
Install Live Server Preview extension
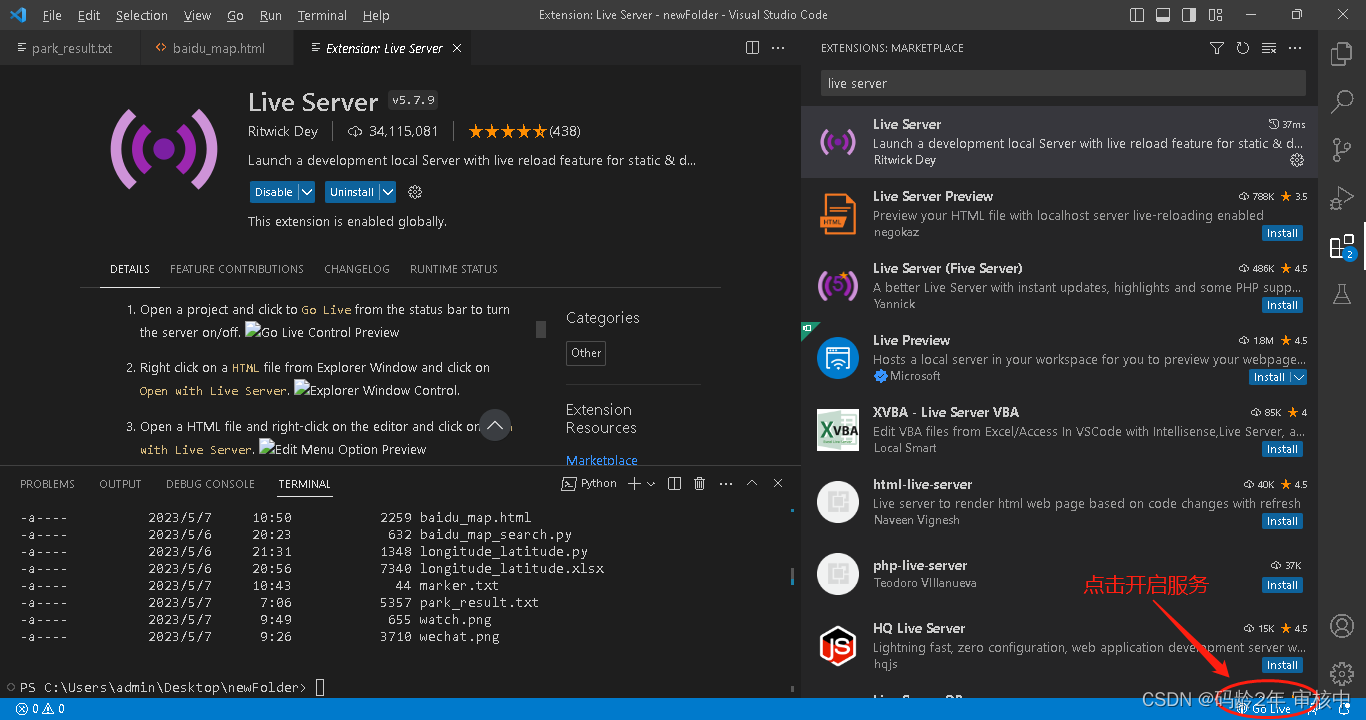(1283, 233)
